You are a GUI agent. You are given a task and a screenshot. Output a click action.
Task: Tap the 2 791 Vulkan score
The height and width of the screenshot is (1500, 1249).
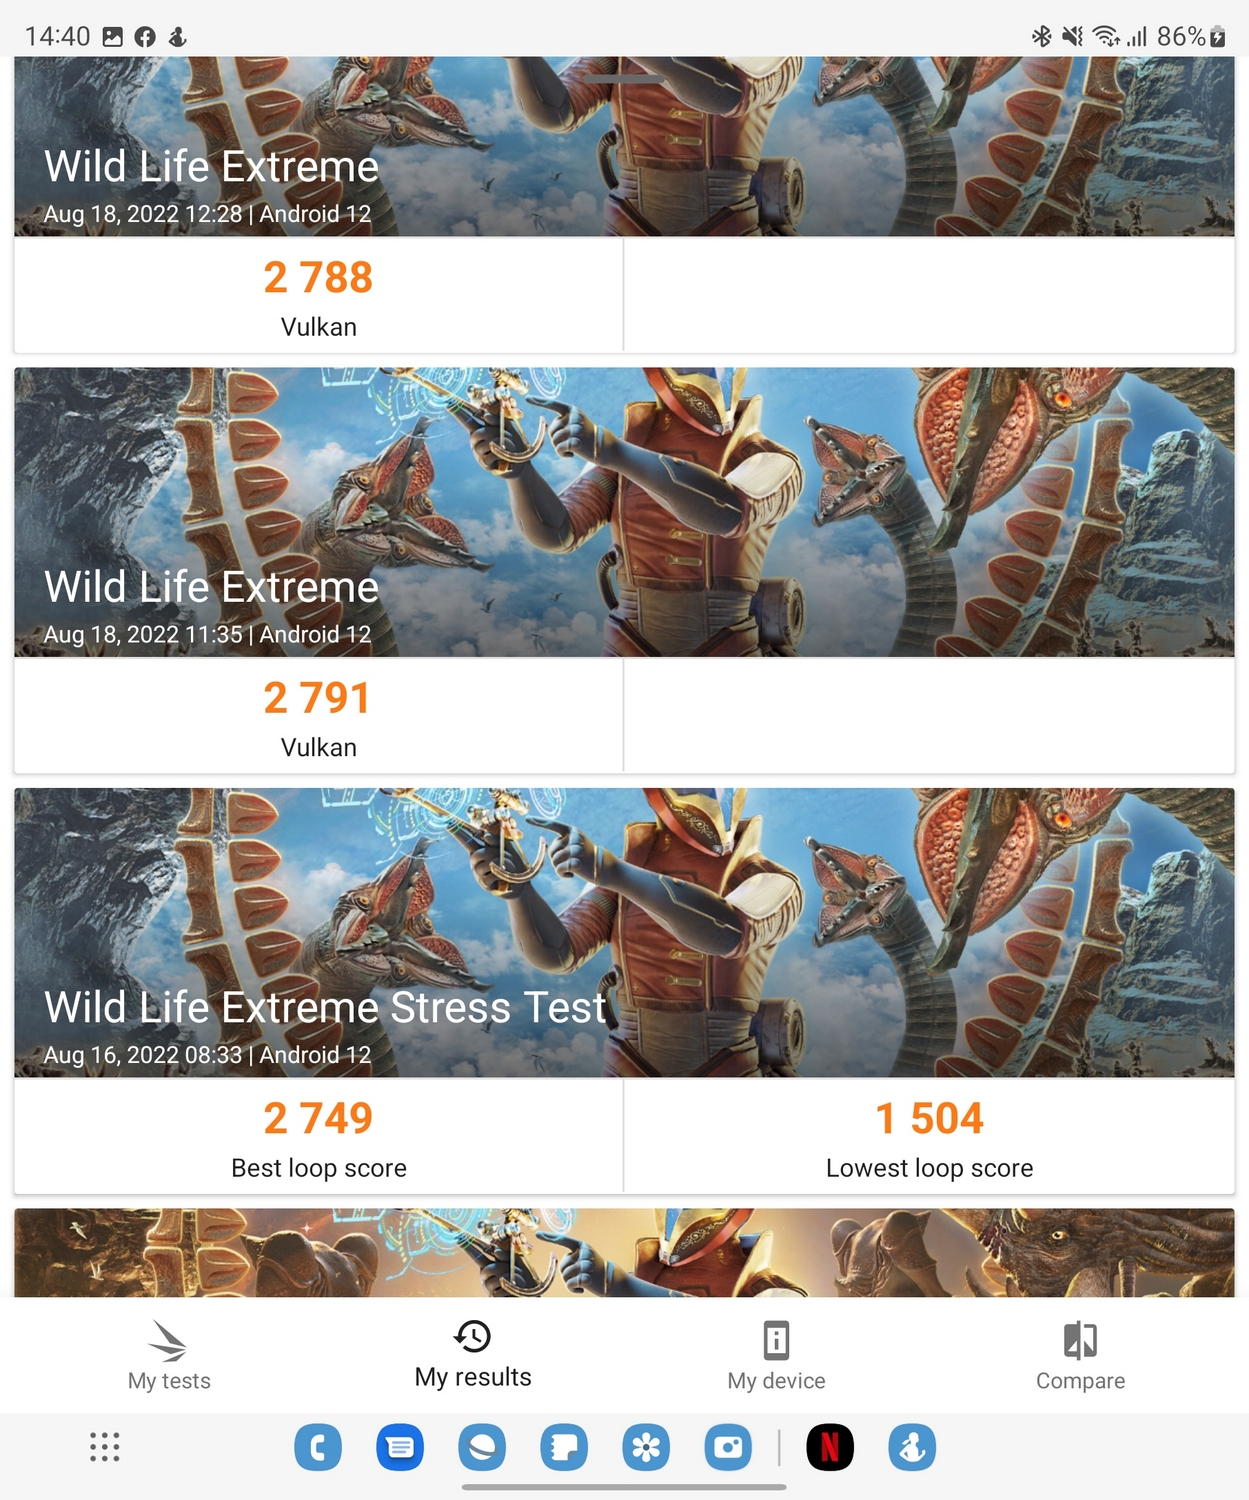click(x=318, y=717)
